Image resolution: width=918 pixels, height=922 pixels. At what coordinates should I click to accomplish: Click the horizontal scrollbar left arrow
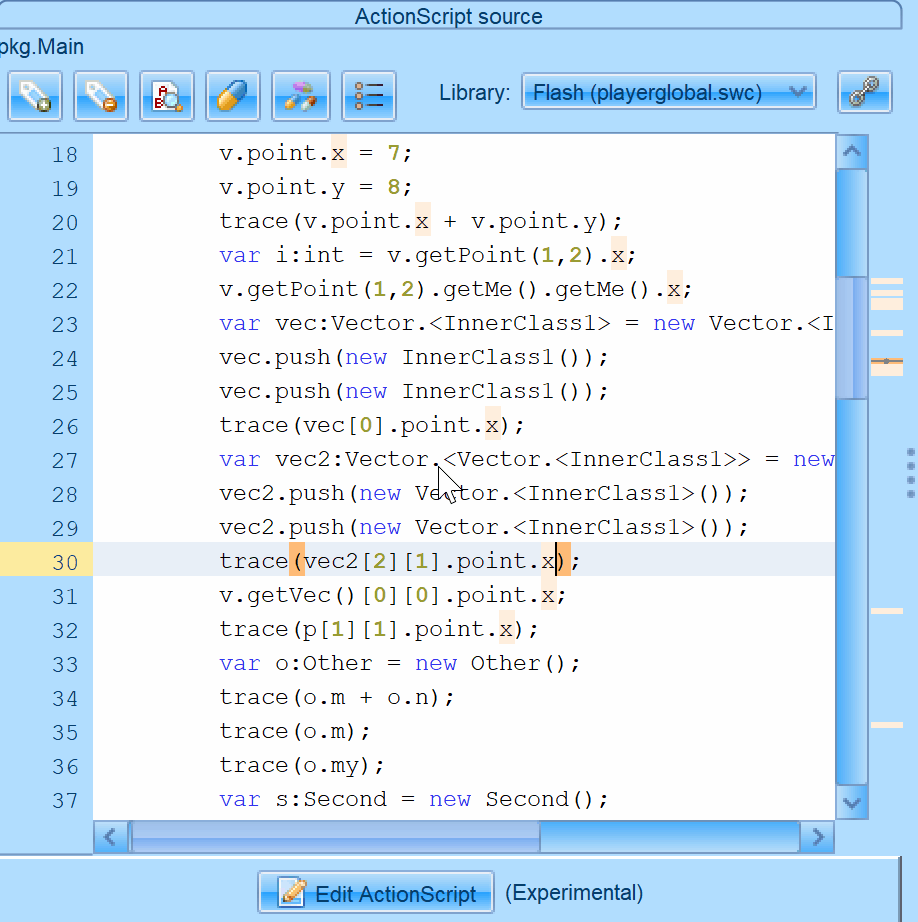(110, 837)
